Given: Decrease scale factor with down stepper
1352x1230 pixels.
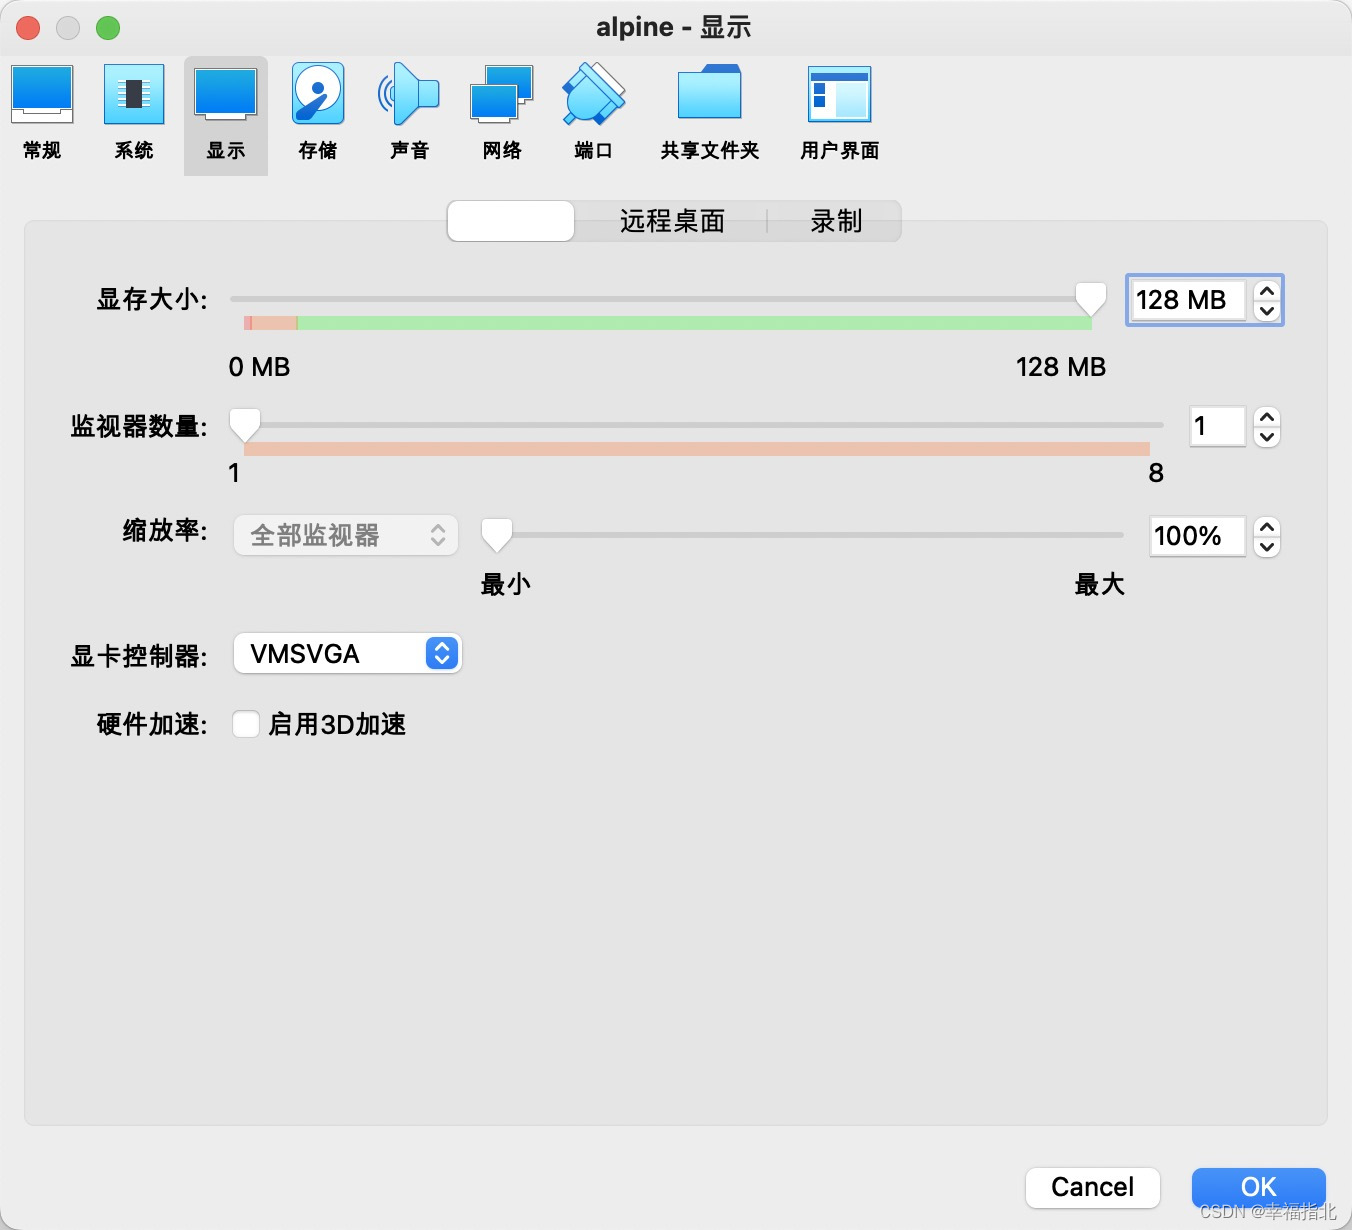Looking at the screenshot, I should 1267,547.
